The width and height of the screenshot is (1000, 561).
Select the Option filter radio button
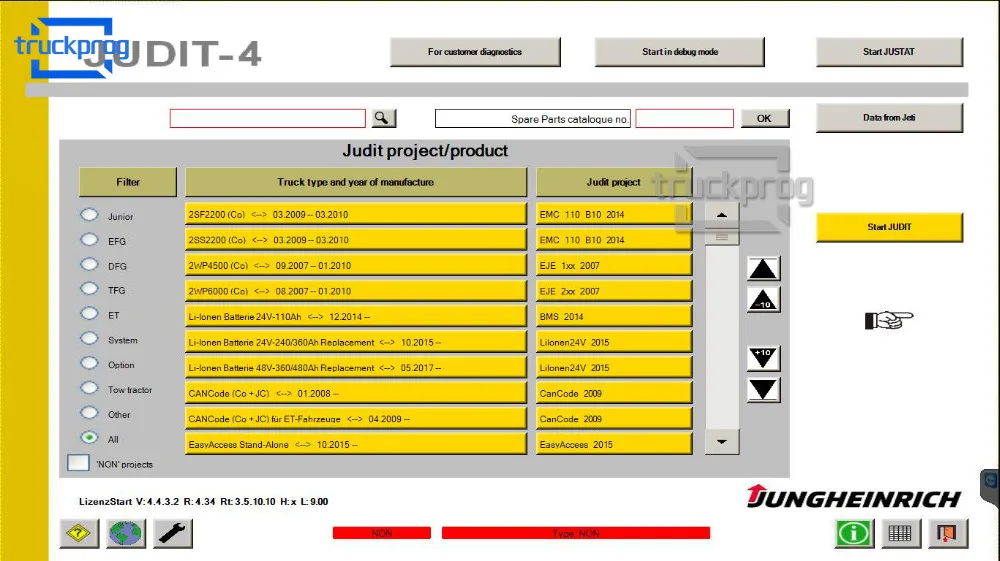click(89, 363)
